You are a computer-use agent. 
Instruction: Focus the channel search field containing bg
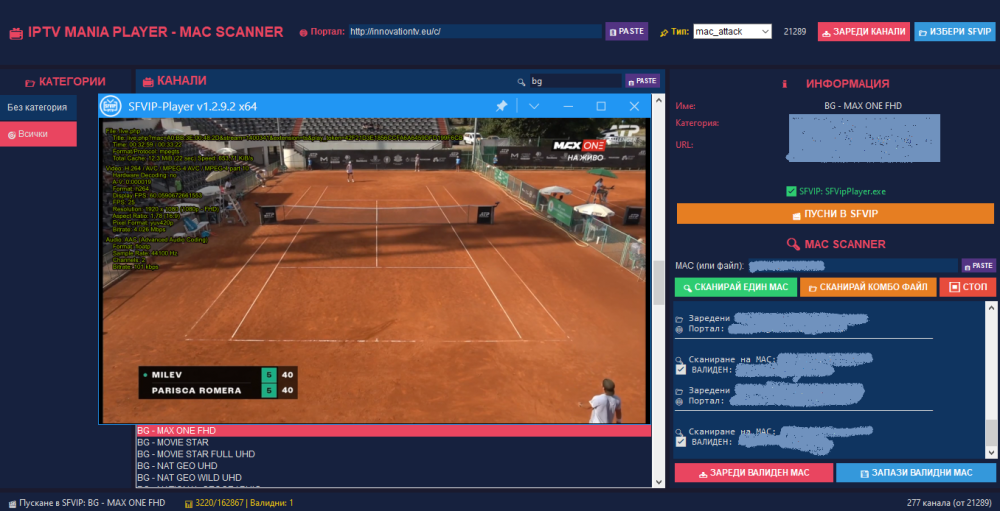point(575,81)
